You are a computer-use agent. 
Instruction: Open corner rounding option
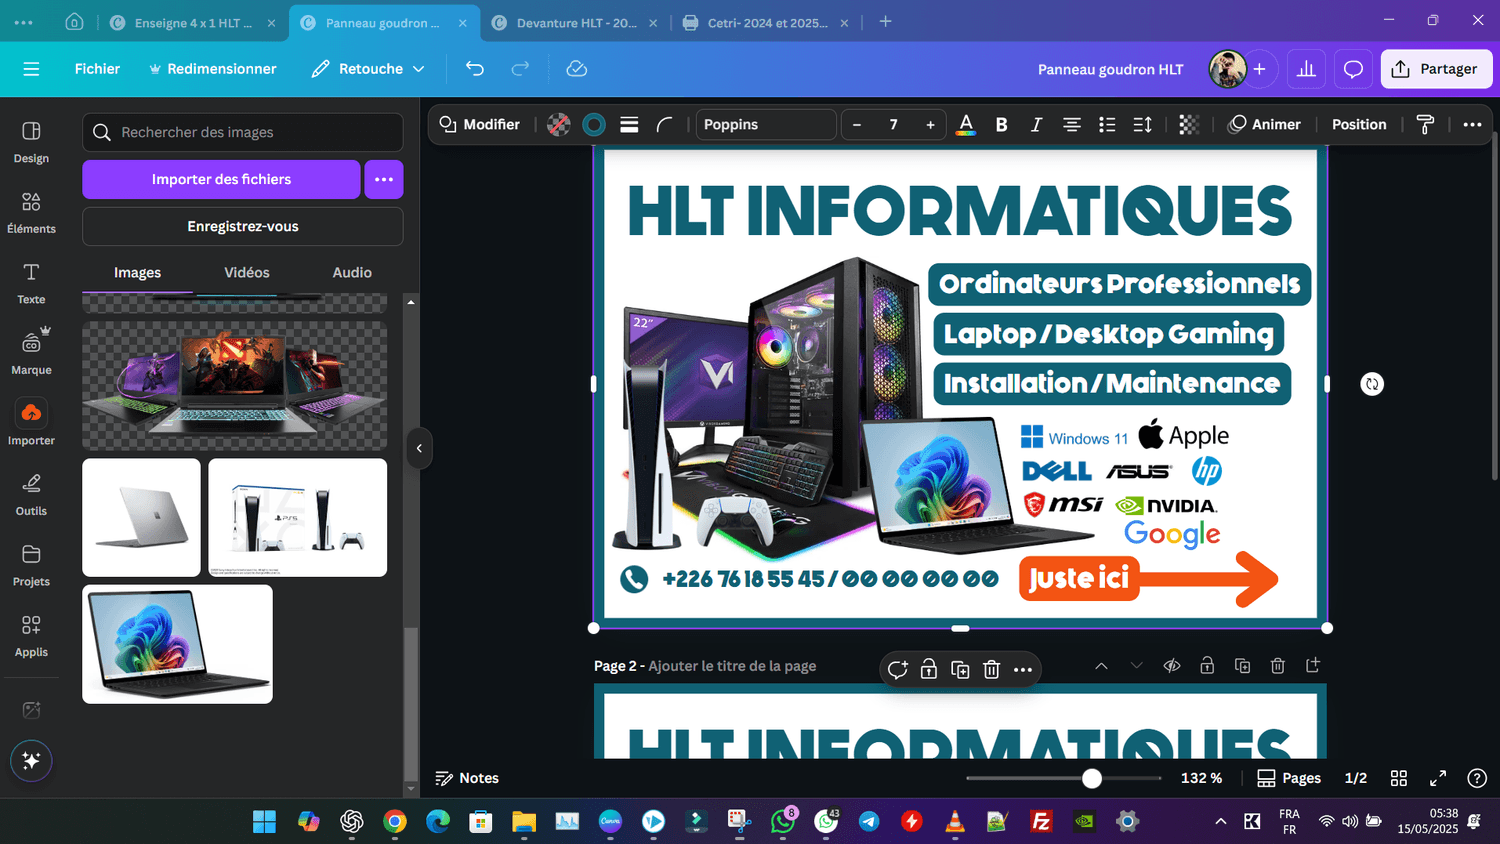pos(664,124)
